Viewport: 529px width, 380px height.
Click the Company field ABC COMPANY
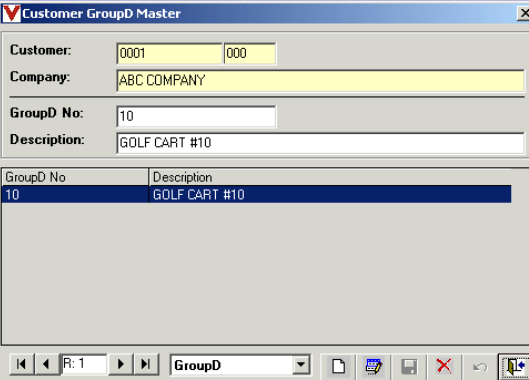coord(320,80)
